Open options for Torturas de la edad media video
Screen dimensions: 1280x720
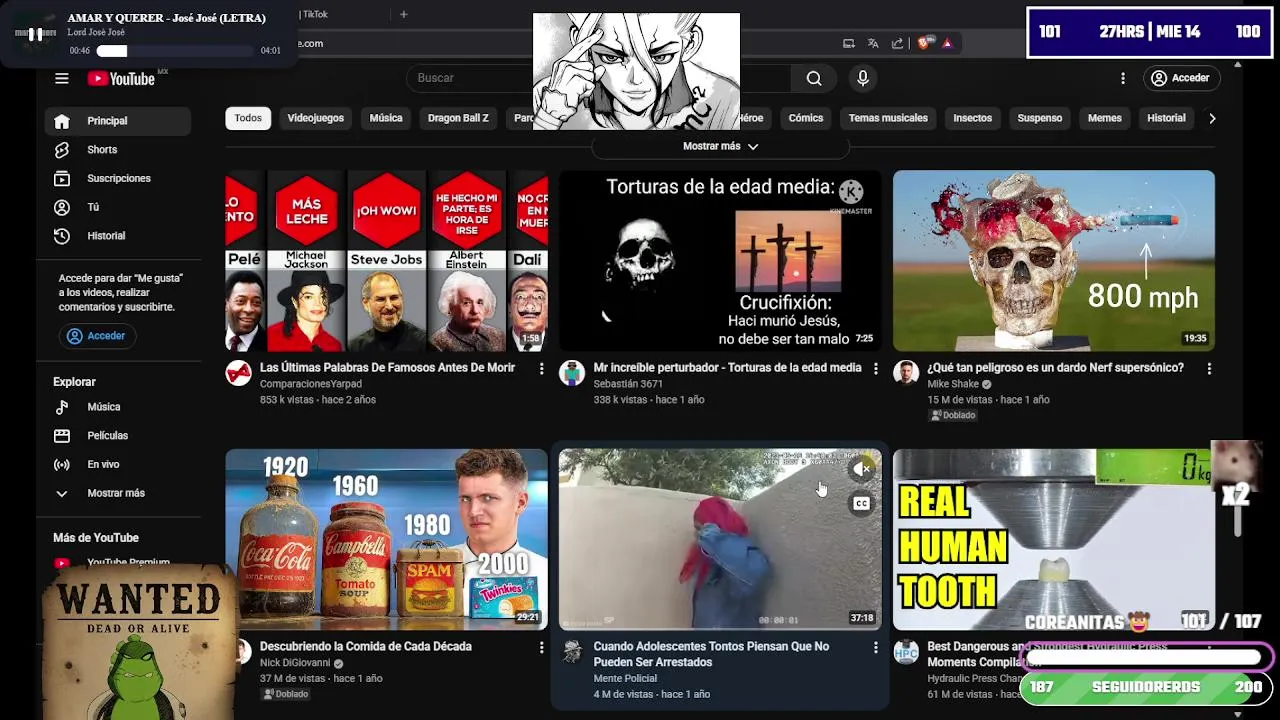[875, 369]
